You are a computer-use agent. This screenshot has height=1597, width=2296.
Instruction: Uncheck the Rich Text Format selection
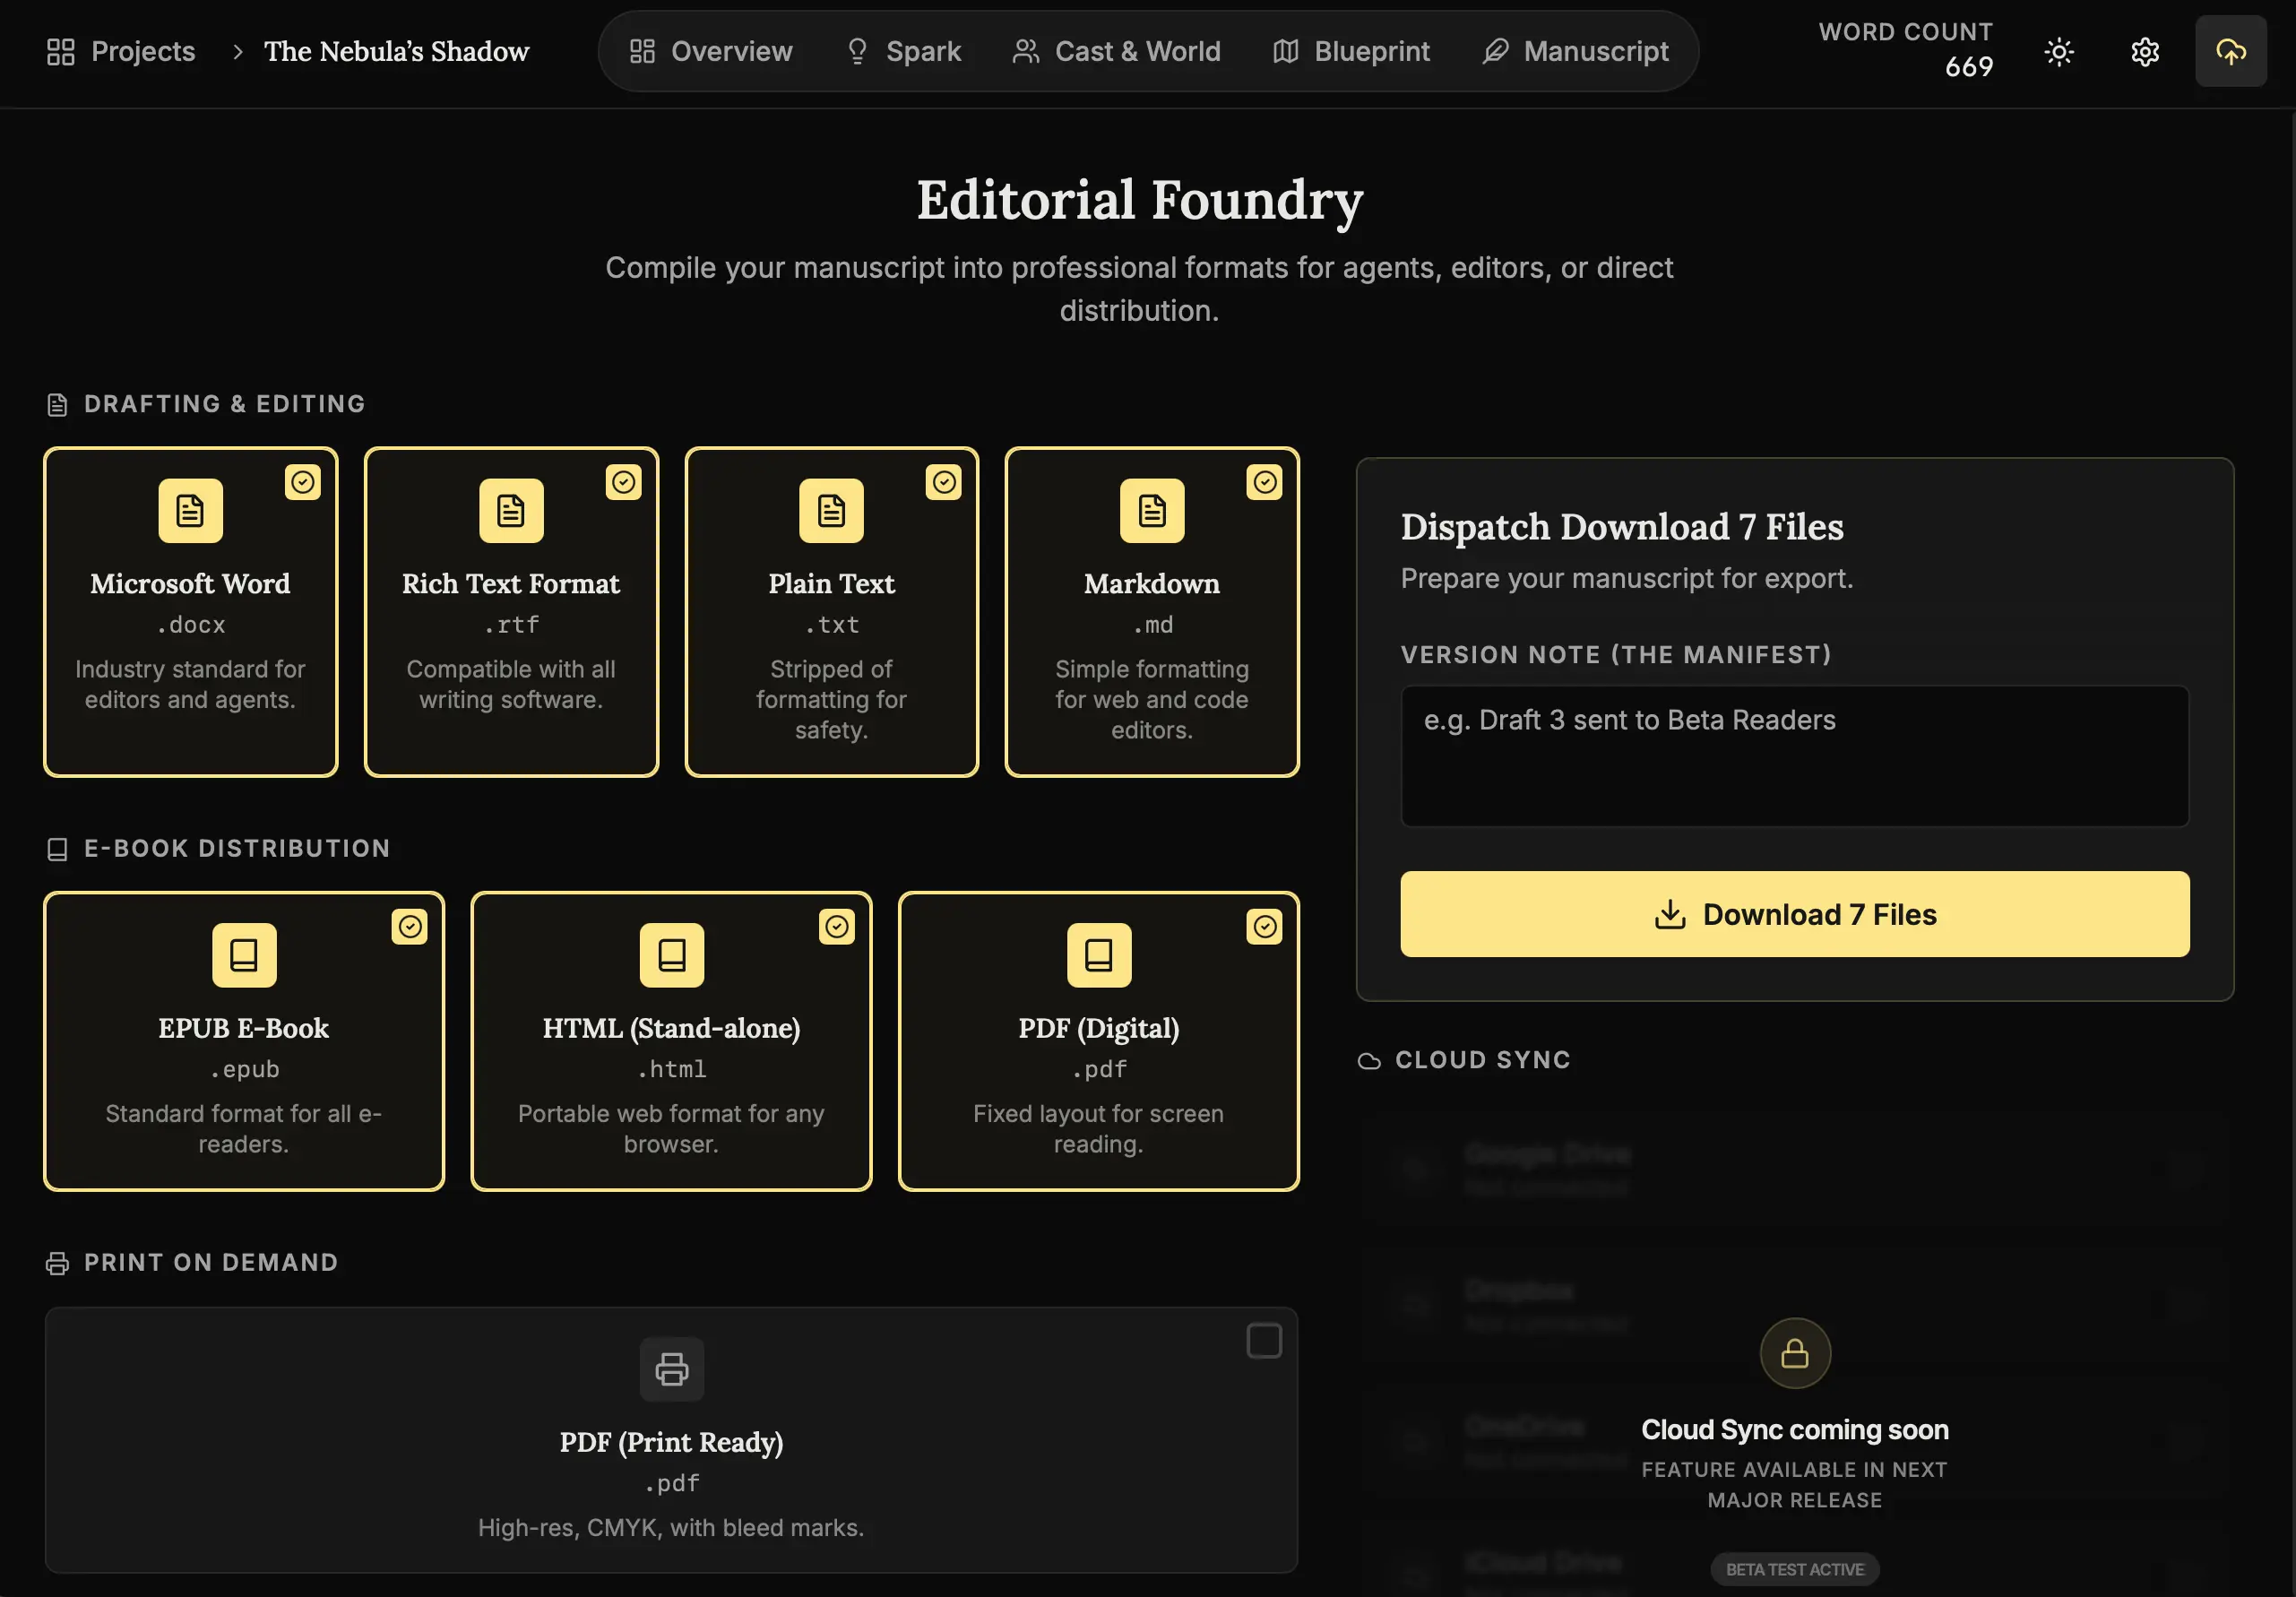tap(624, 483)
